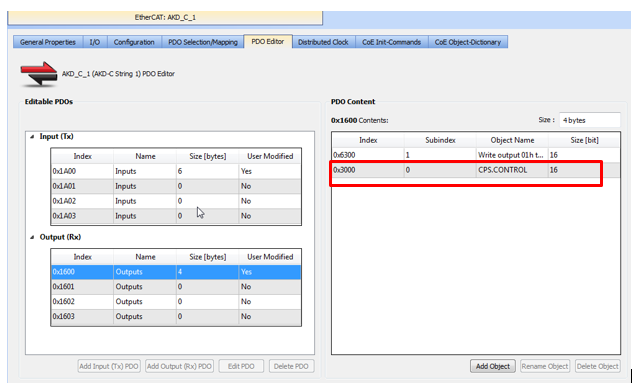Select output PDO 0x1601 row

tap(176, 287)
